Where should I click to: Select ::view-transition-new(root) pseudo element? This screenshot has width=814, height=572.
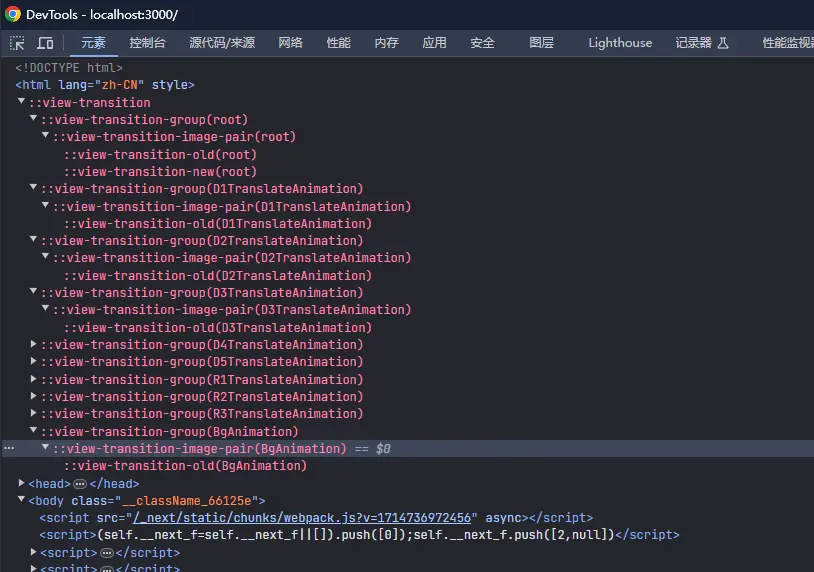point(160,172)
